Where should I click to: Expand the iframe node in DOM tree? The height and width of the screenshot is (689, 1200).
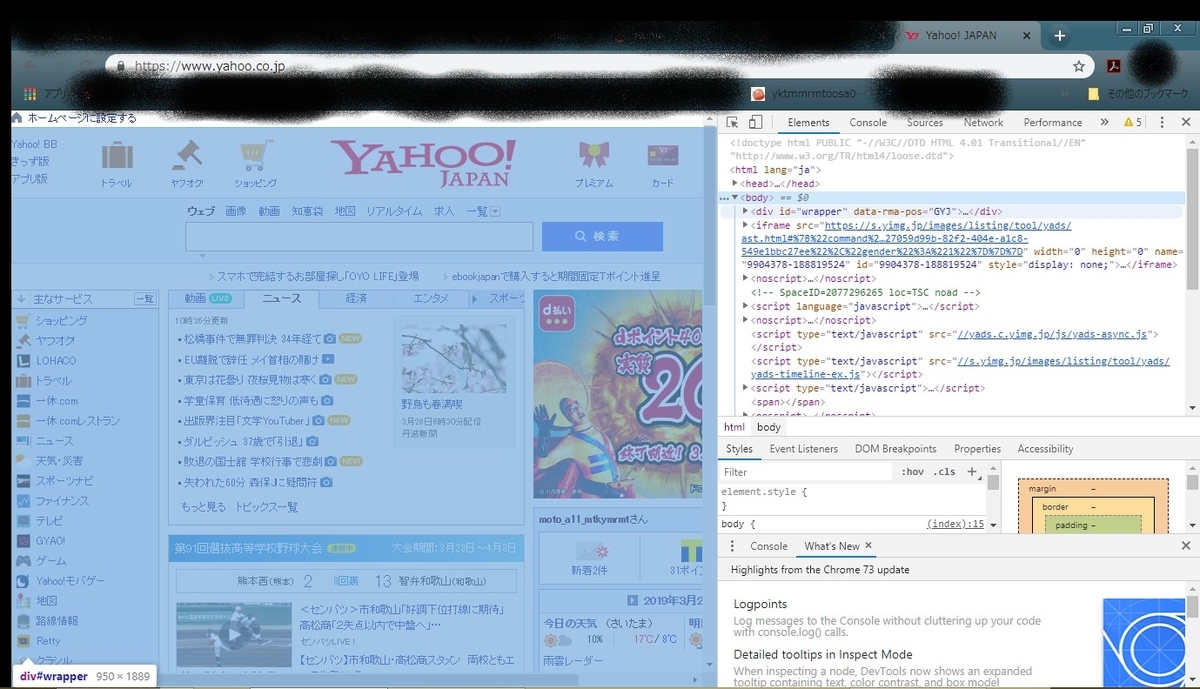point(745,225)
